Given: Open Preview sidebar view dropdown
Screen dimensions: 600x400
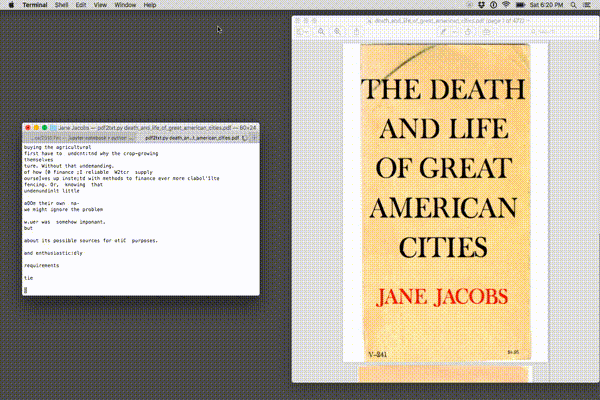Looking at the screenshot, I should 302,32.
